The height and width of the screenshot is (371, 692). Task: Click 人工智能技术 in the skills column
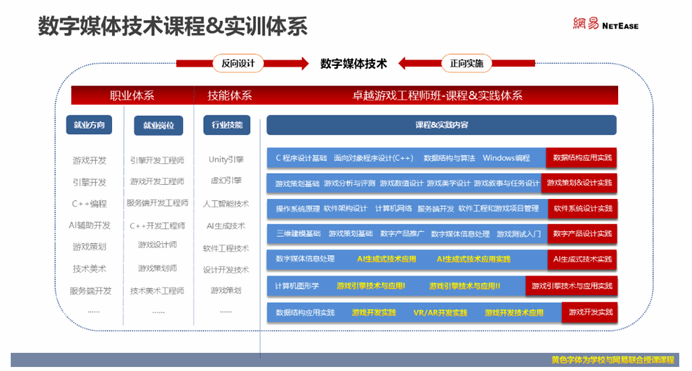coord(226,204)
